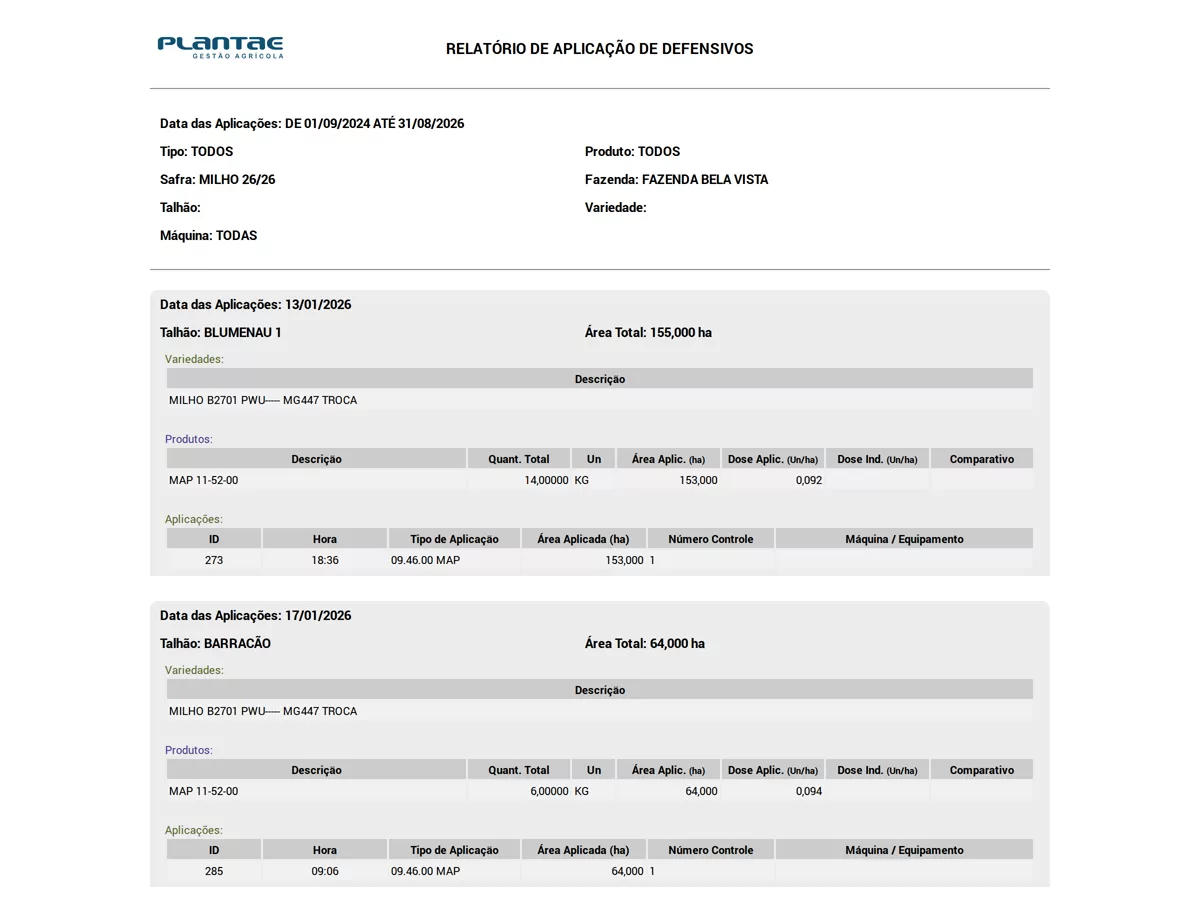Click the 'Variedades:' label in the BARRACÃO block

[x=194, y=670]
